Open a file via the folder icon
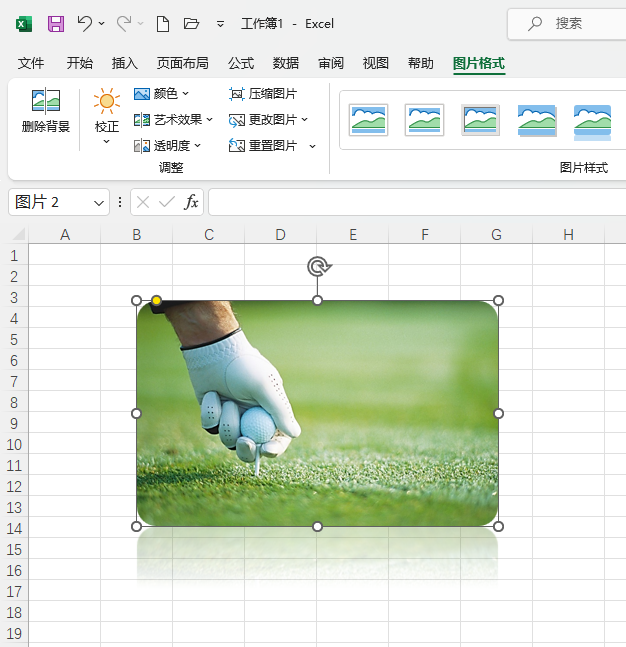This screenshot has height=647, width=626. click(x=191, y=24)
